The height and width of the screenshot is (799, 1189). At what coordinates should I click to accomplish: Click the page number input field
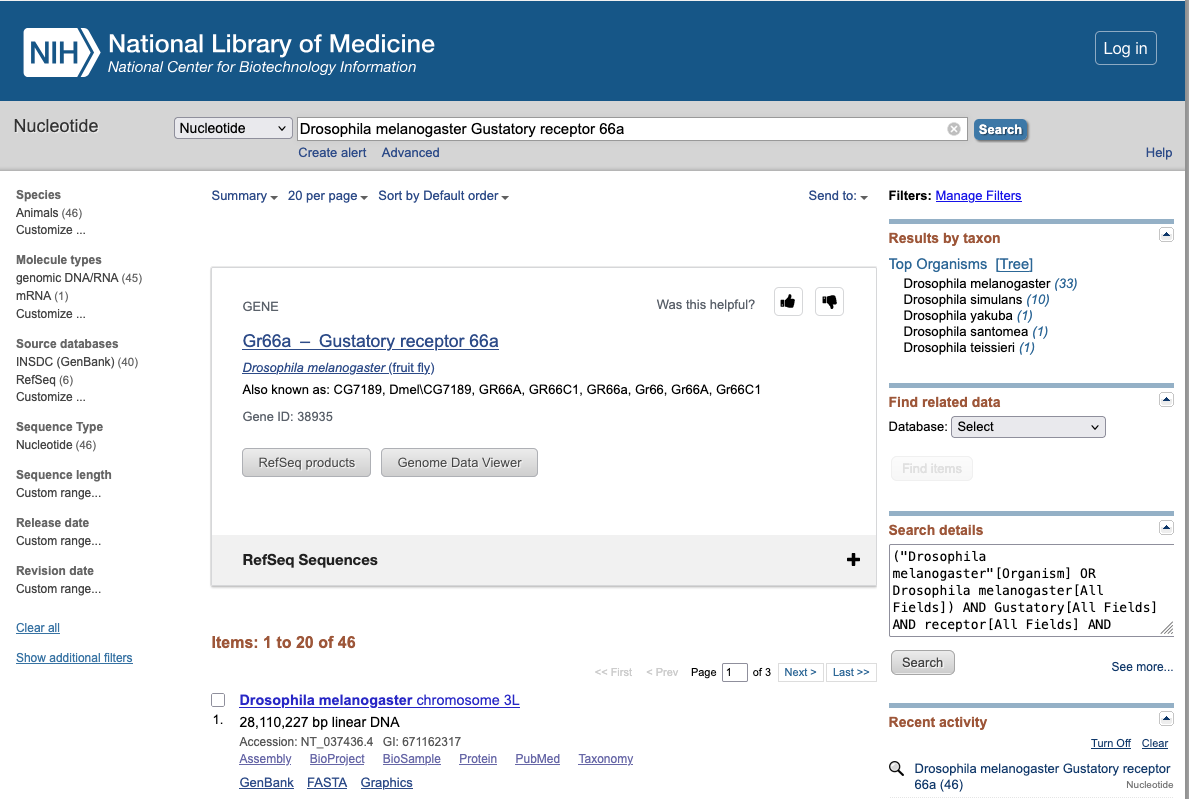[x=735, y=672]
